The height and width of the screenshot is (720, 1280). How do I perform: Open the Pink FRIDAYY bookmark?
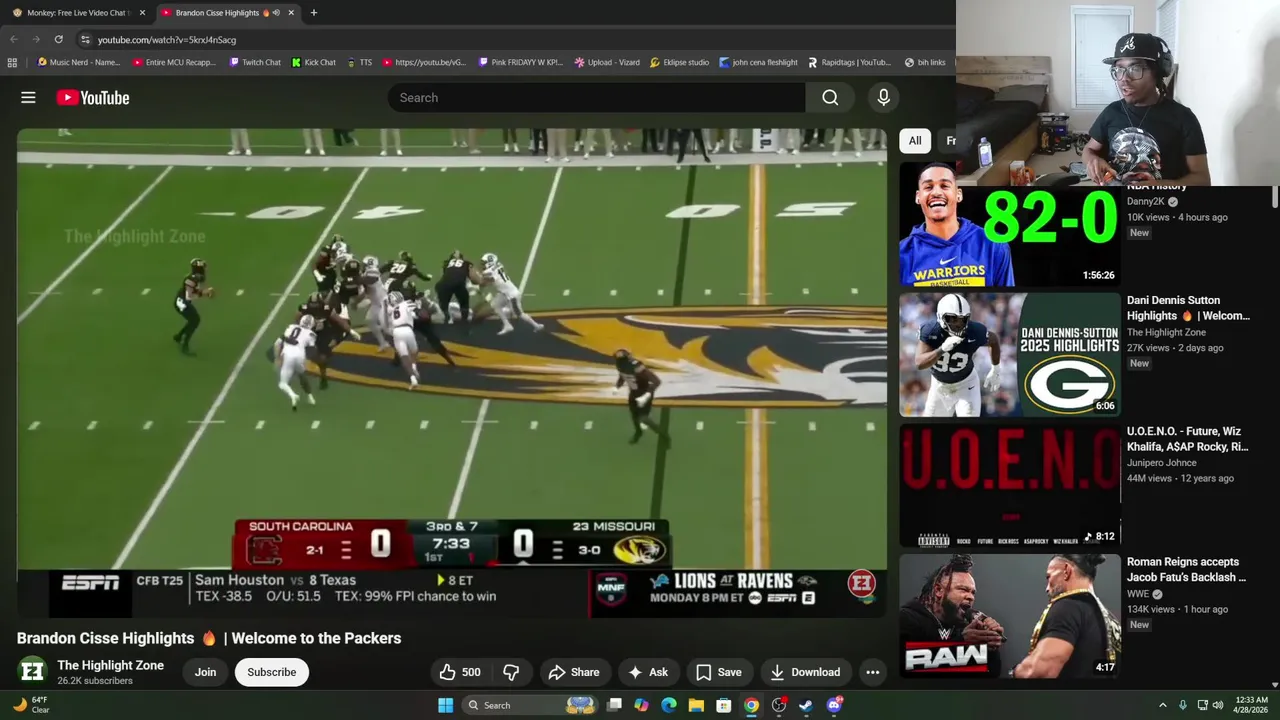click(521, 62)
